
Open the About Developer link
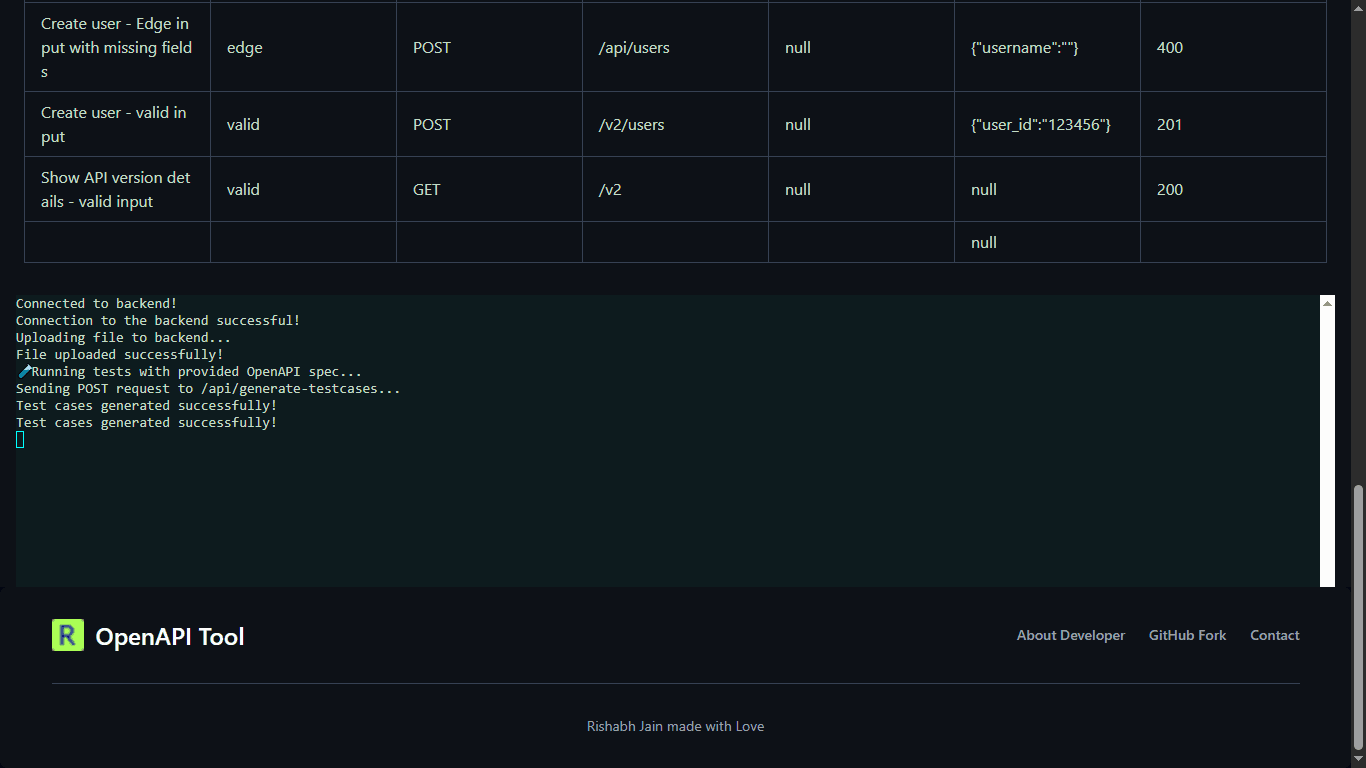pos(1071,635)
